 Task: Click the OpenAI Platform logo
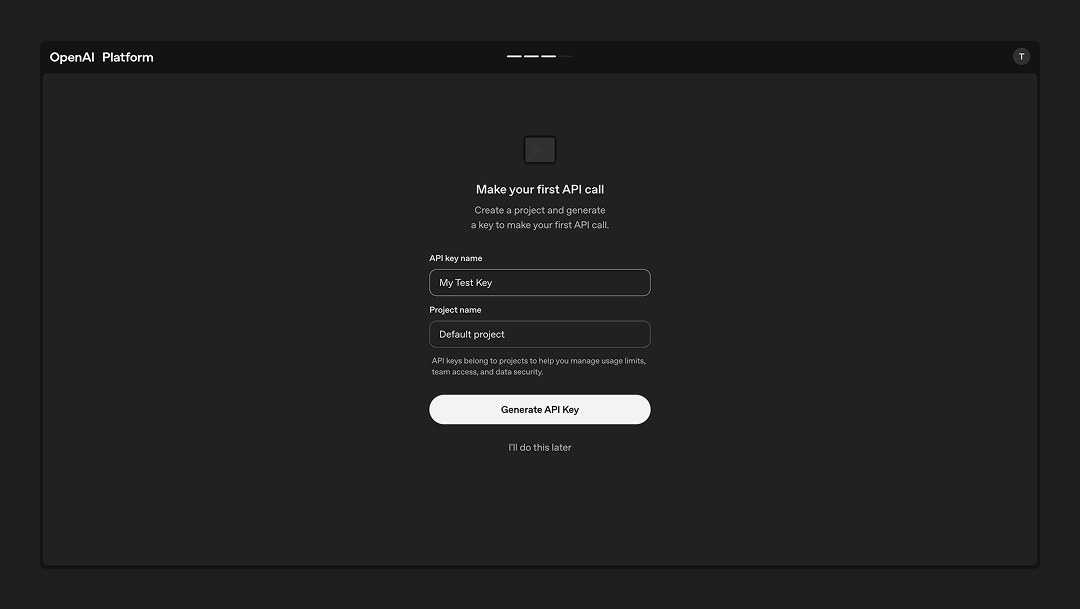coord(101,57)
